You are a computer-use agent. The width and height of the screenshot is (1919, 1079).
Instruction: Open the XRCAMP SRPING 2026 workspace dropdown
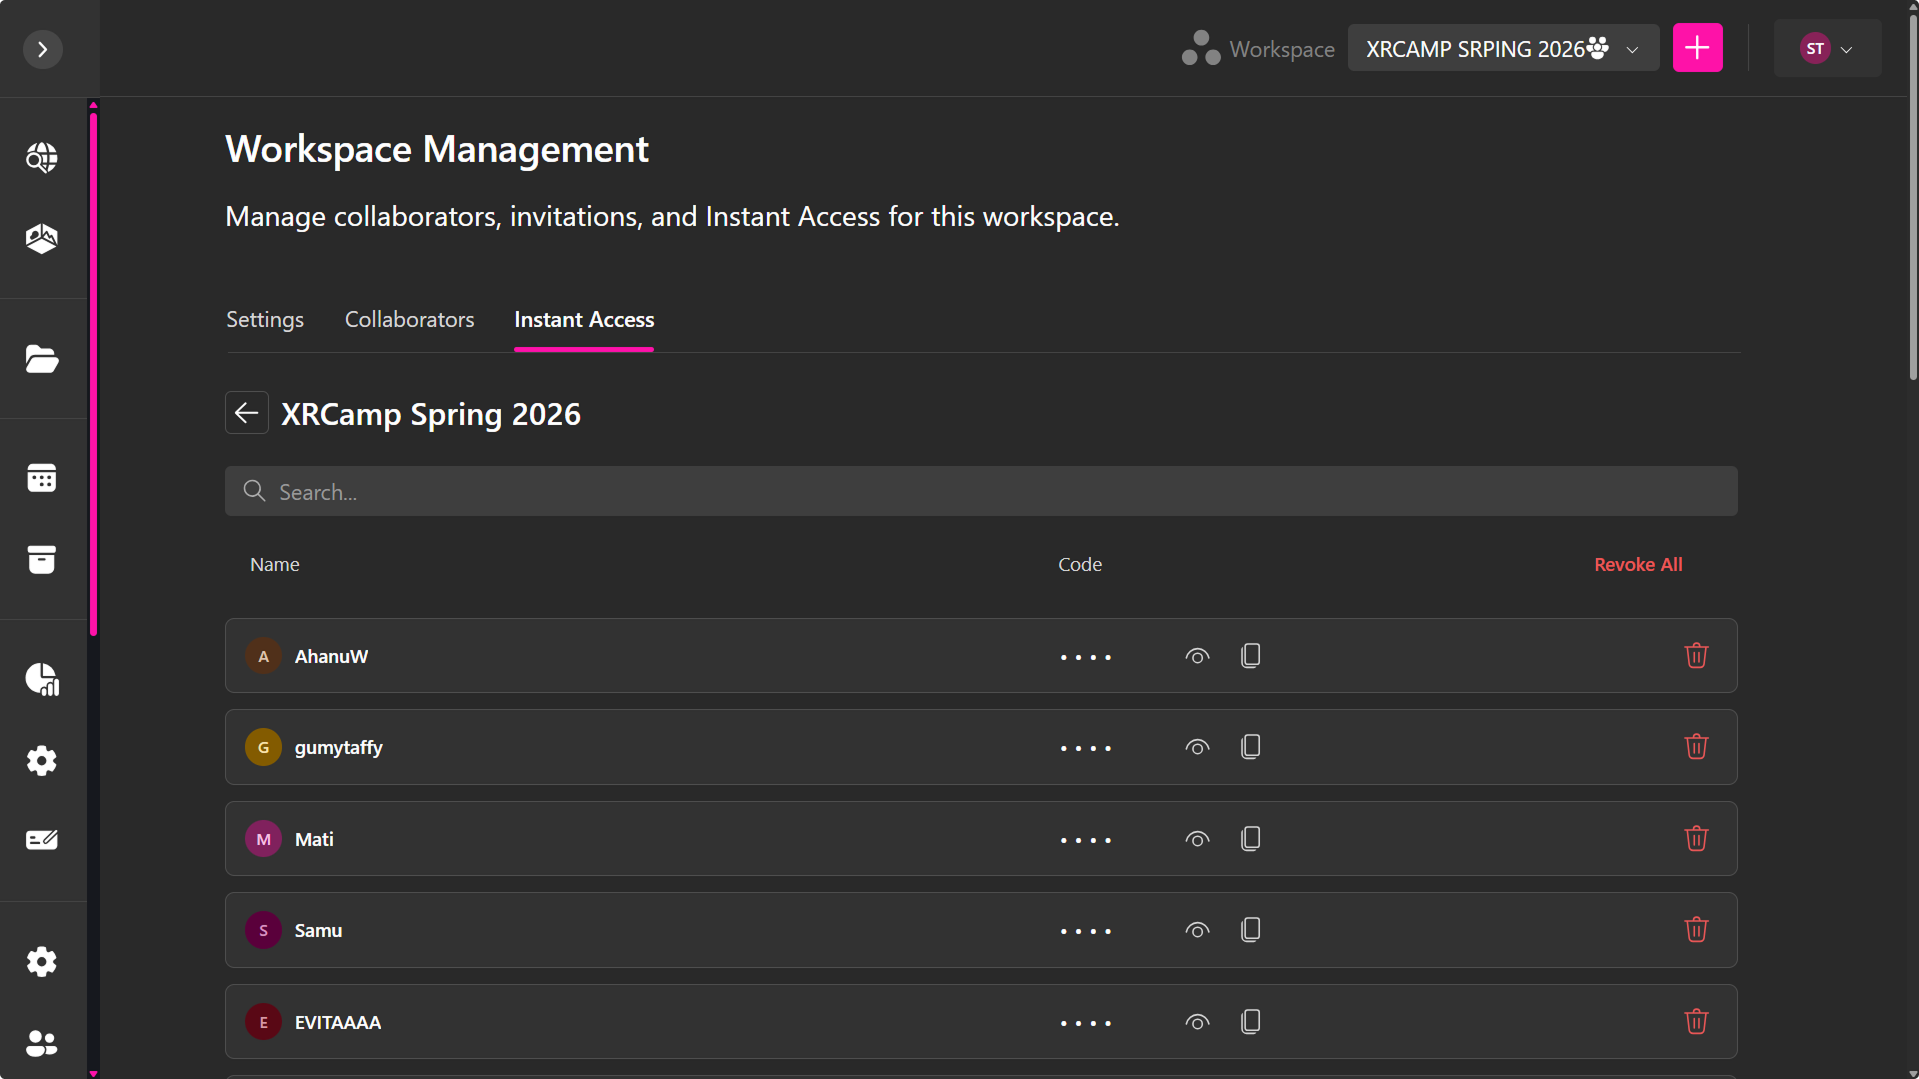click(x=1502, y=49)
